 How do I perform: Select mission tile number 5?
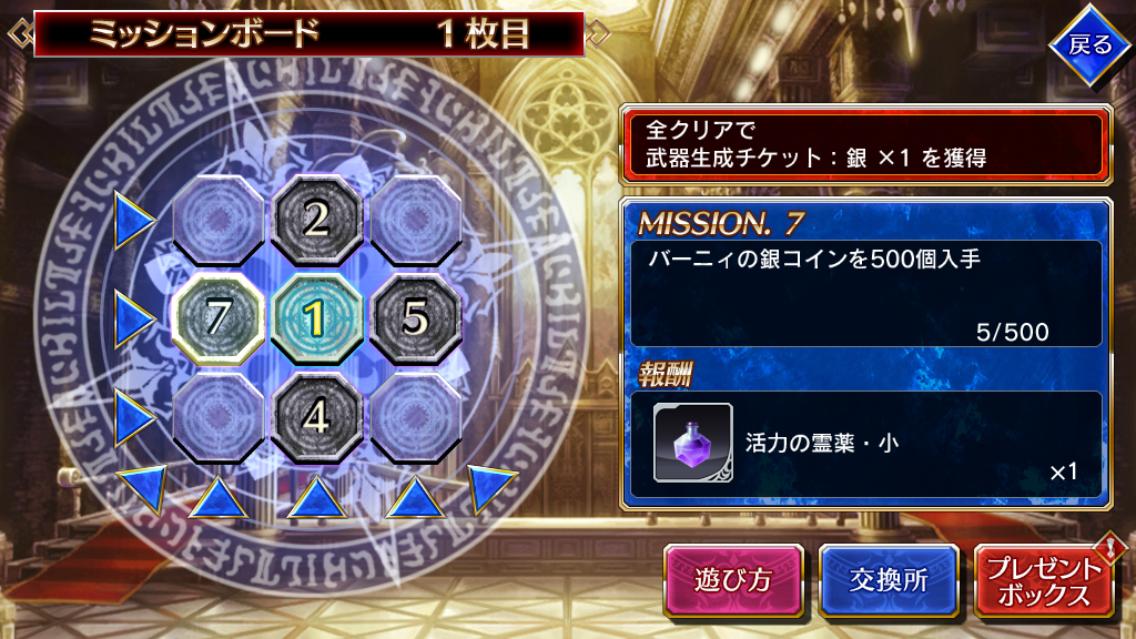click(x=416, y=318)
